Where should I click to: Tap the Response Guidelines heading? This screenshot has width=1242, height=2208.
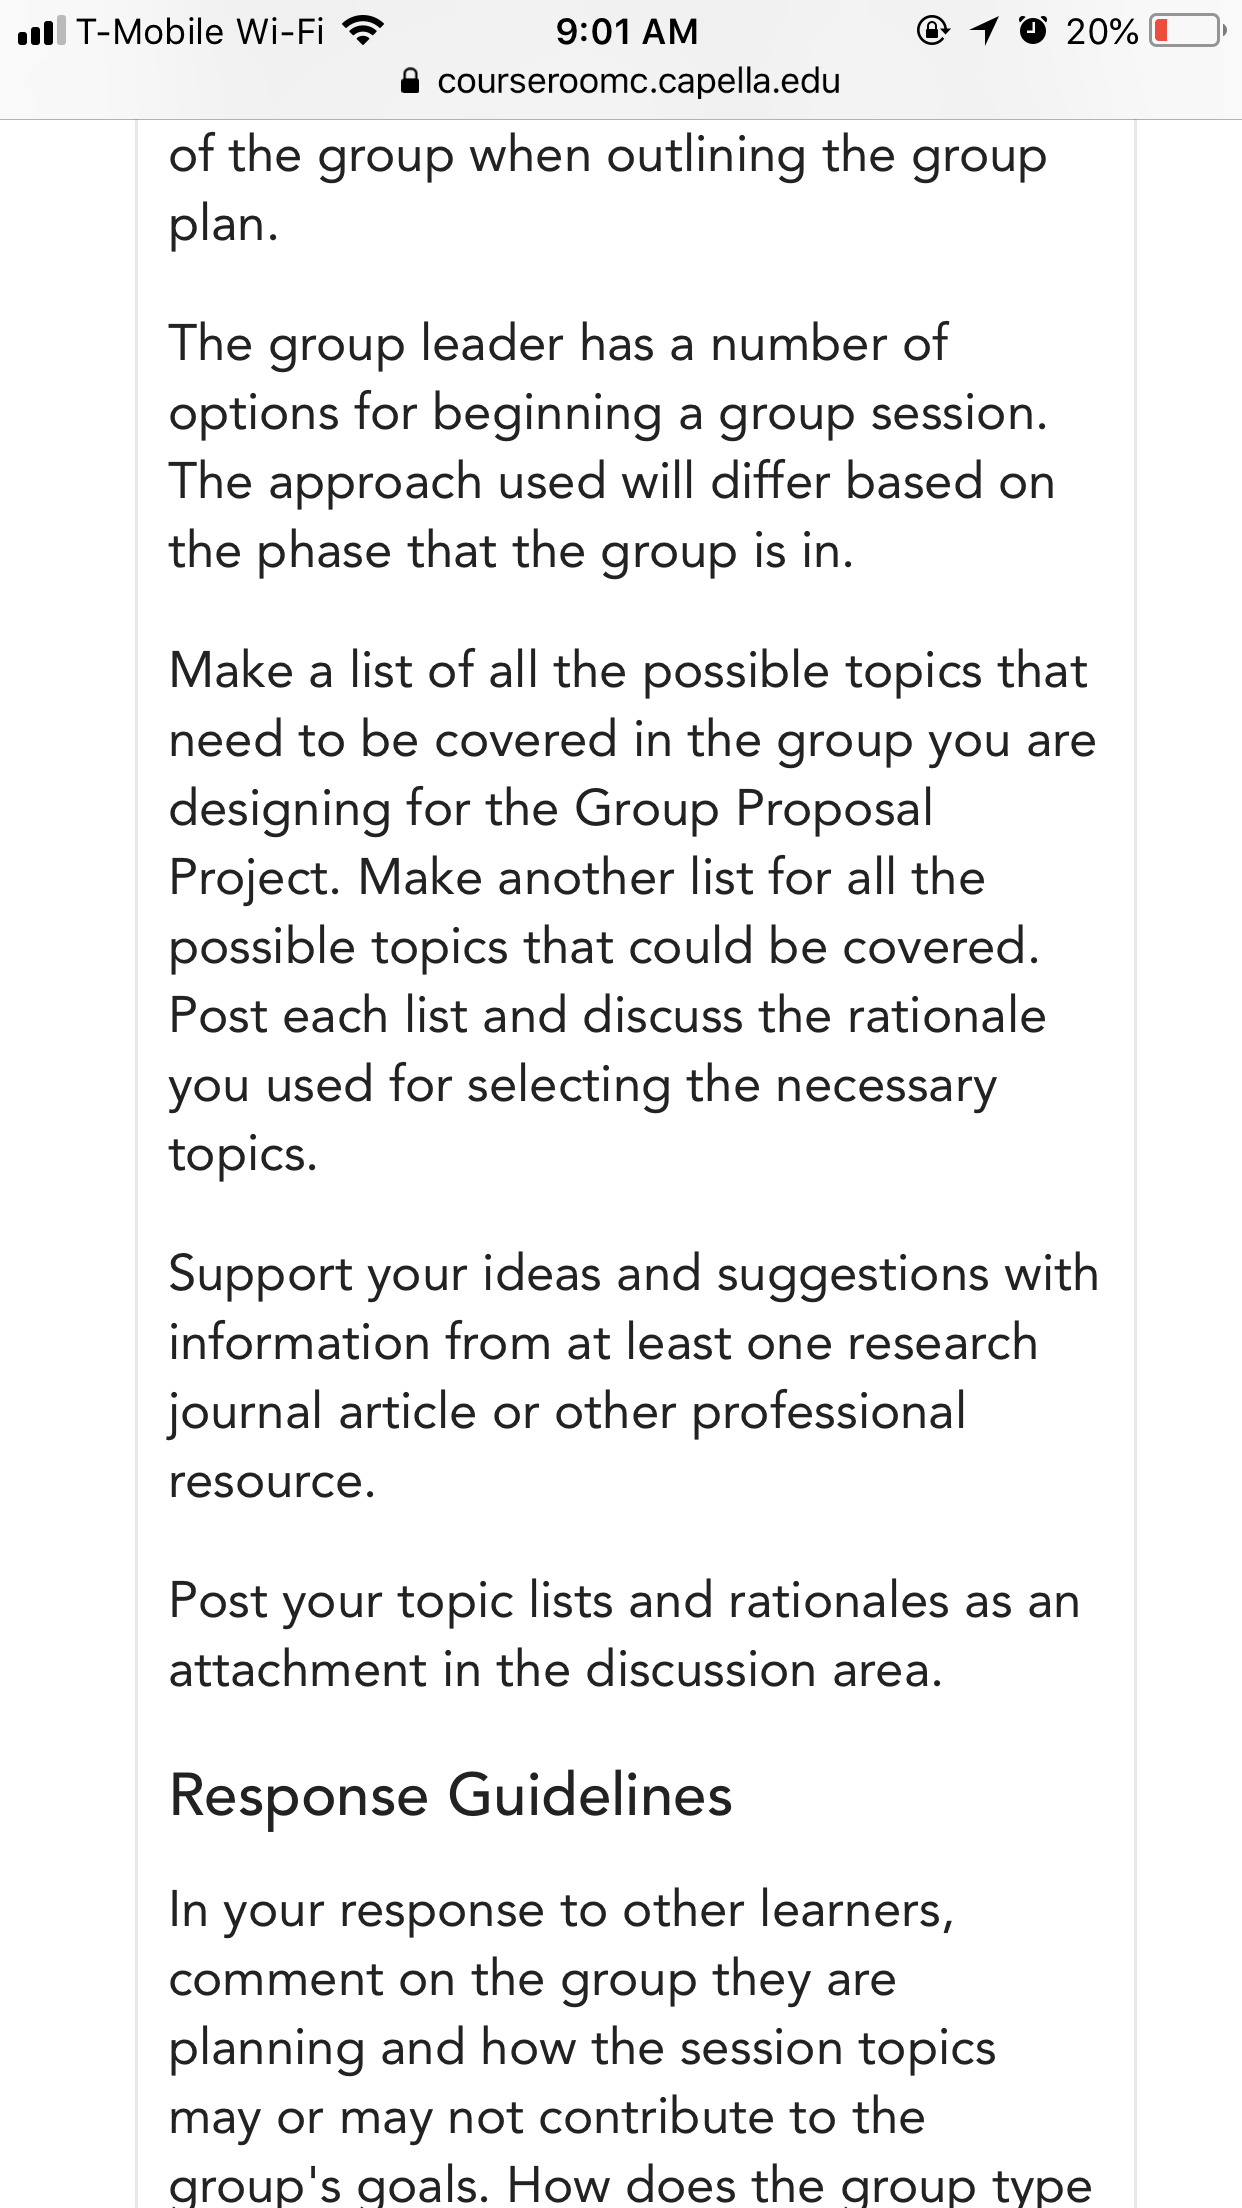(x=451, y=1795)
